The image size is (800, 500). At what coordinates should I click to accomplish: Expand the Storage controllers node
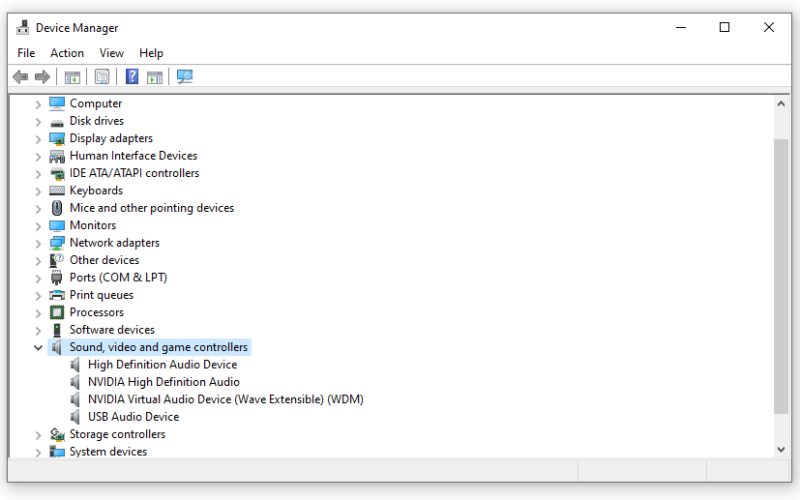38,435
